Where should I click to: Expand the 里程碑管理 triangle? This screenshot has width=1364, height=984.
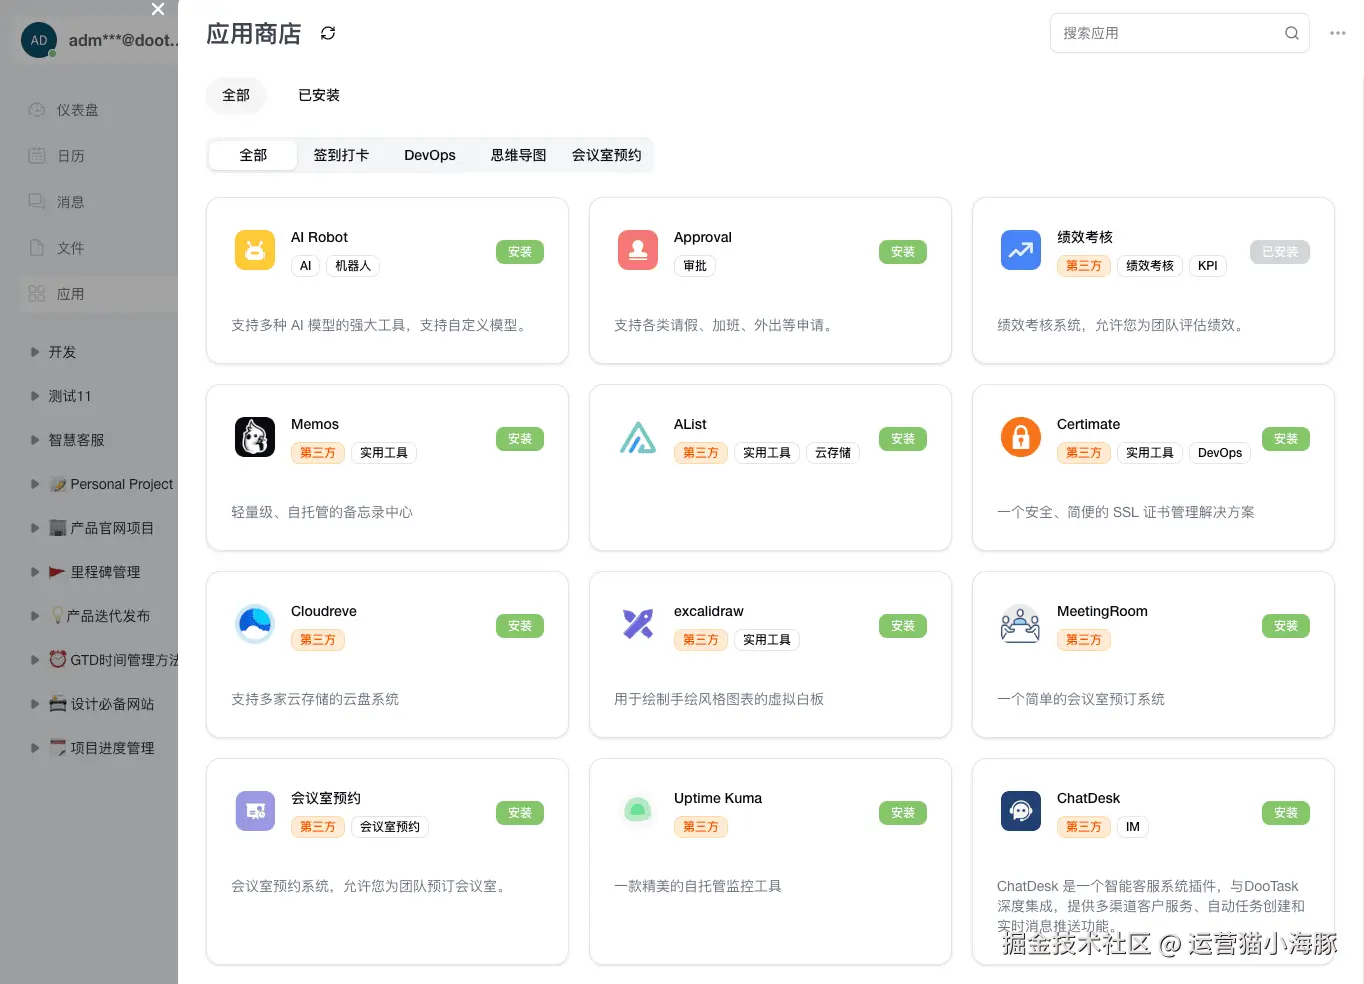tap(35, 572)
